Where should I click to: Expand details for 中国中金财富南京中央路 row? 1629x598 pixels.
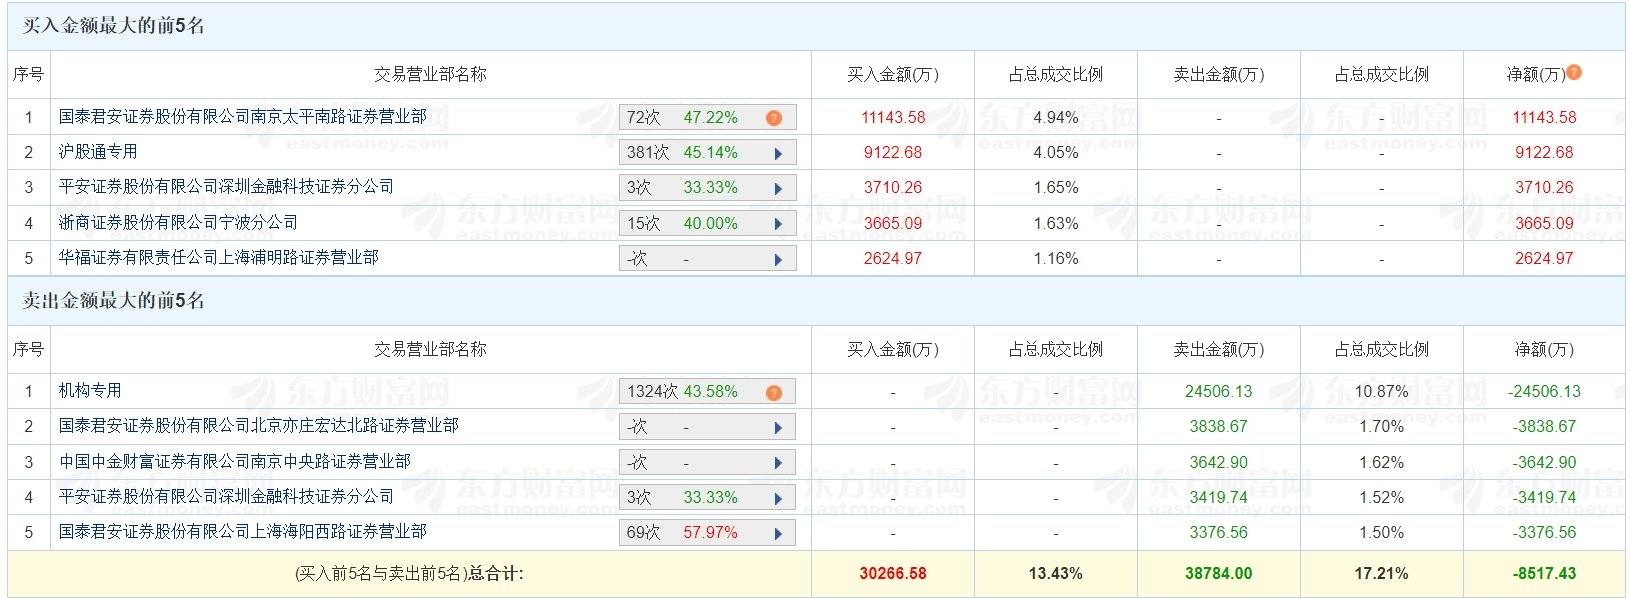(x=781, y=461)
